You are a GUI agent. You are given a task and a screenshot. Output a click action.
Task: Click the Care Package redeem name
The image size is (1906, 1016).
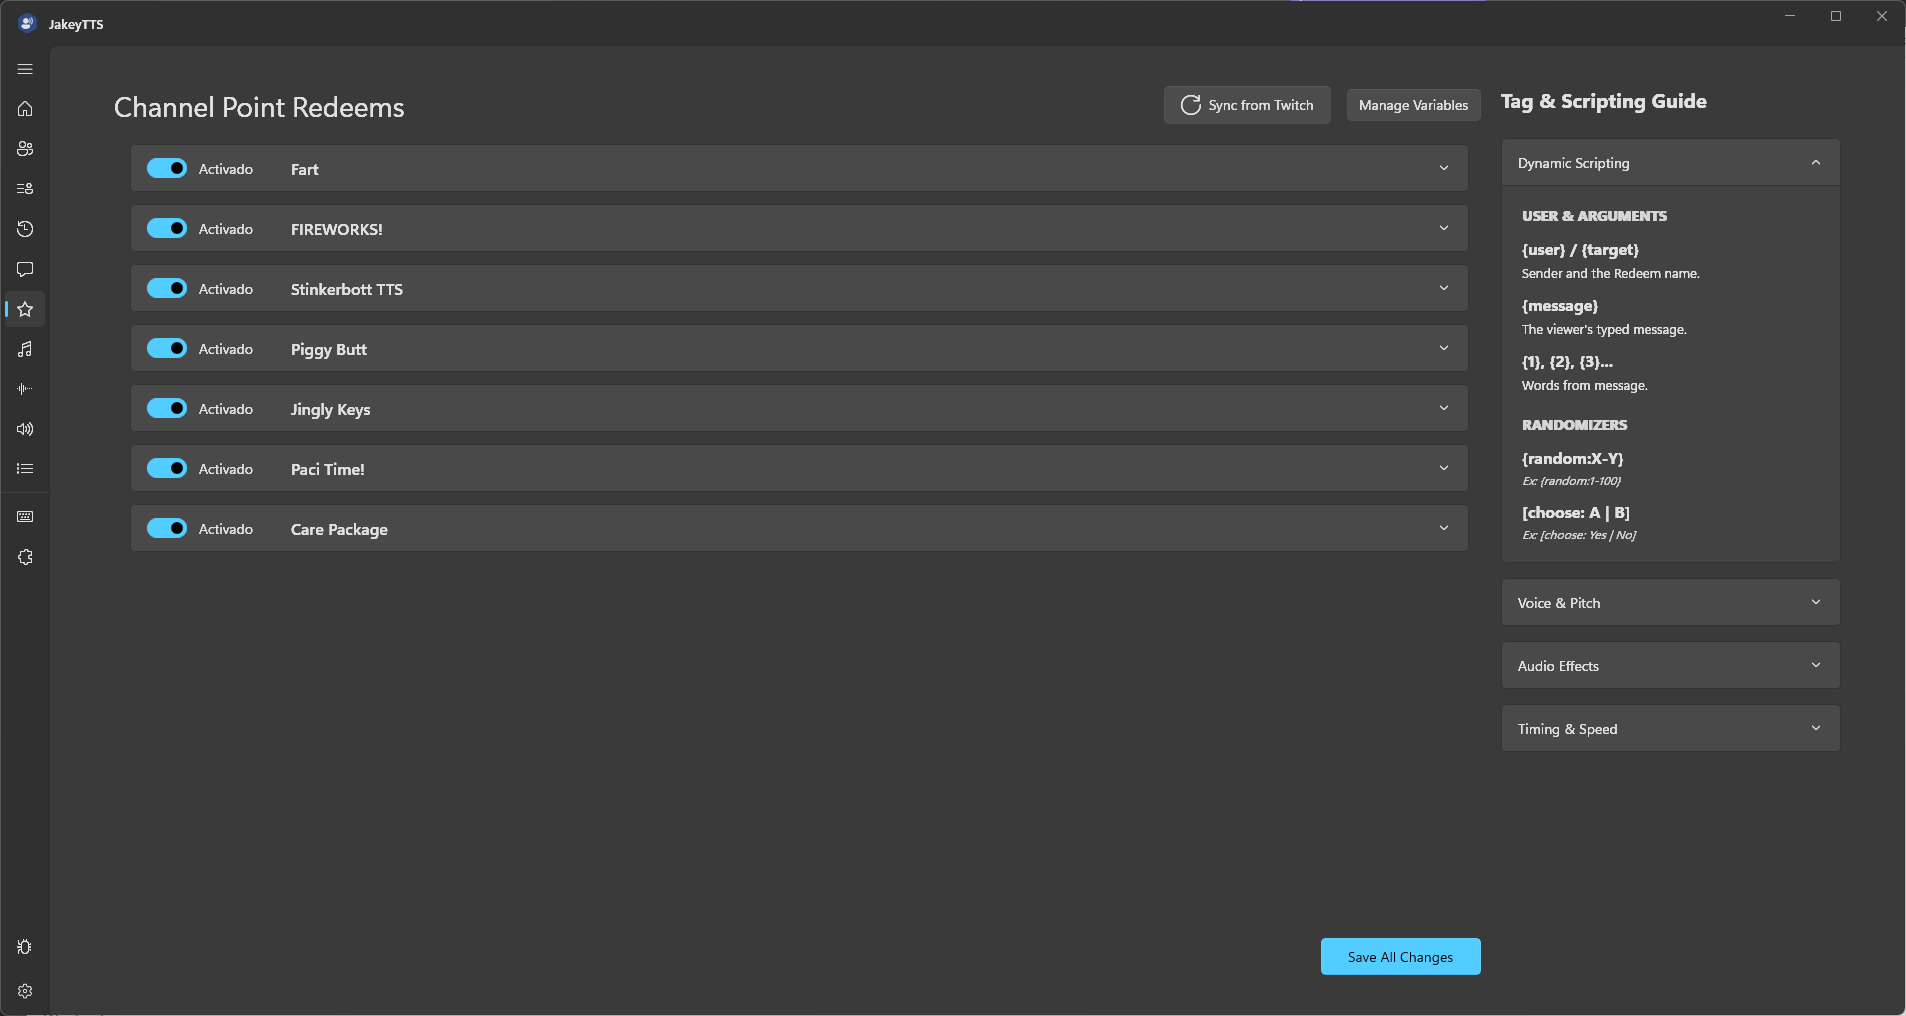[x=339, y=529]
